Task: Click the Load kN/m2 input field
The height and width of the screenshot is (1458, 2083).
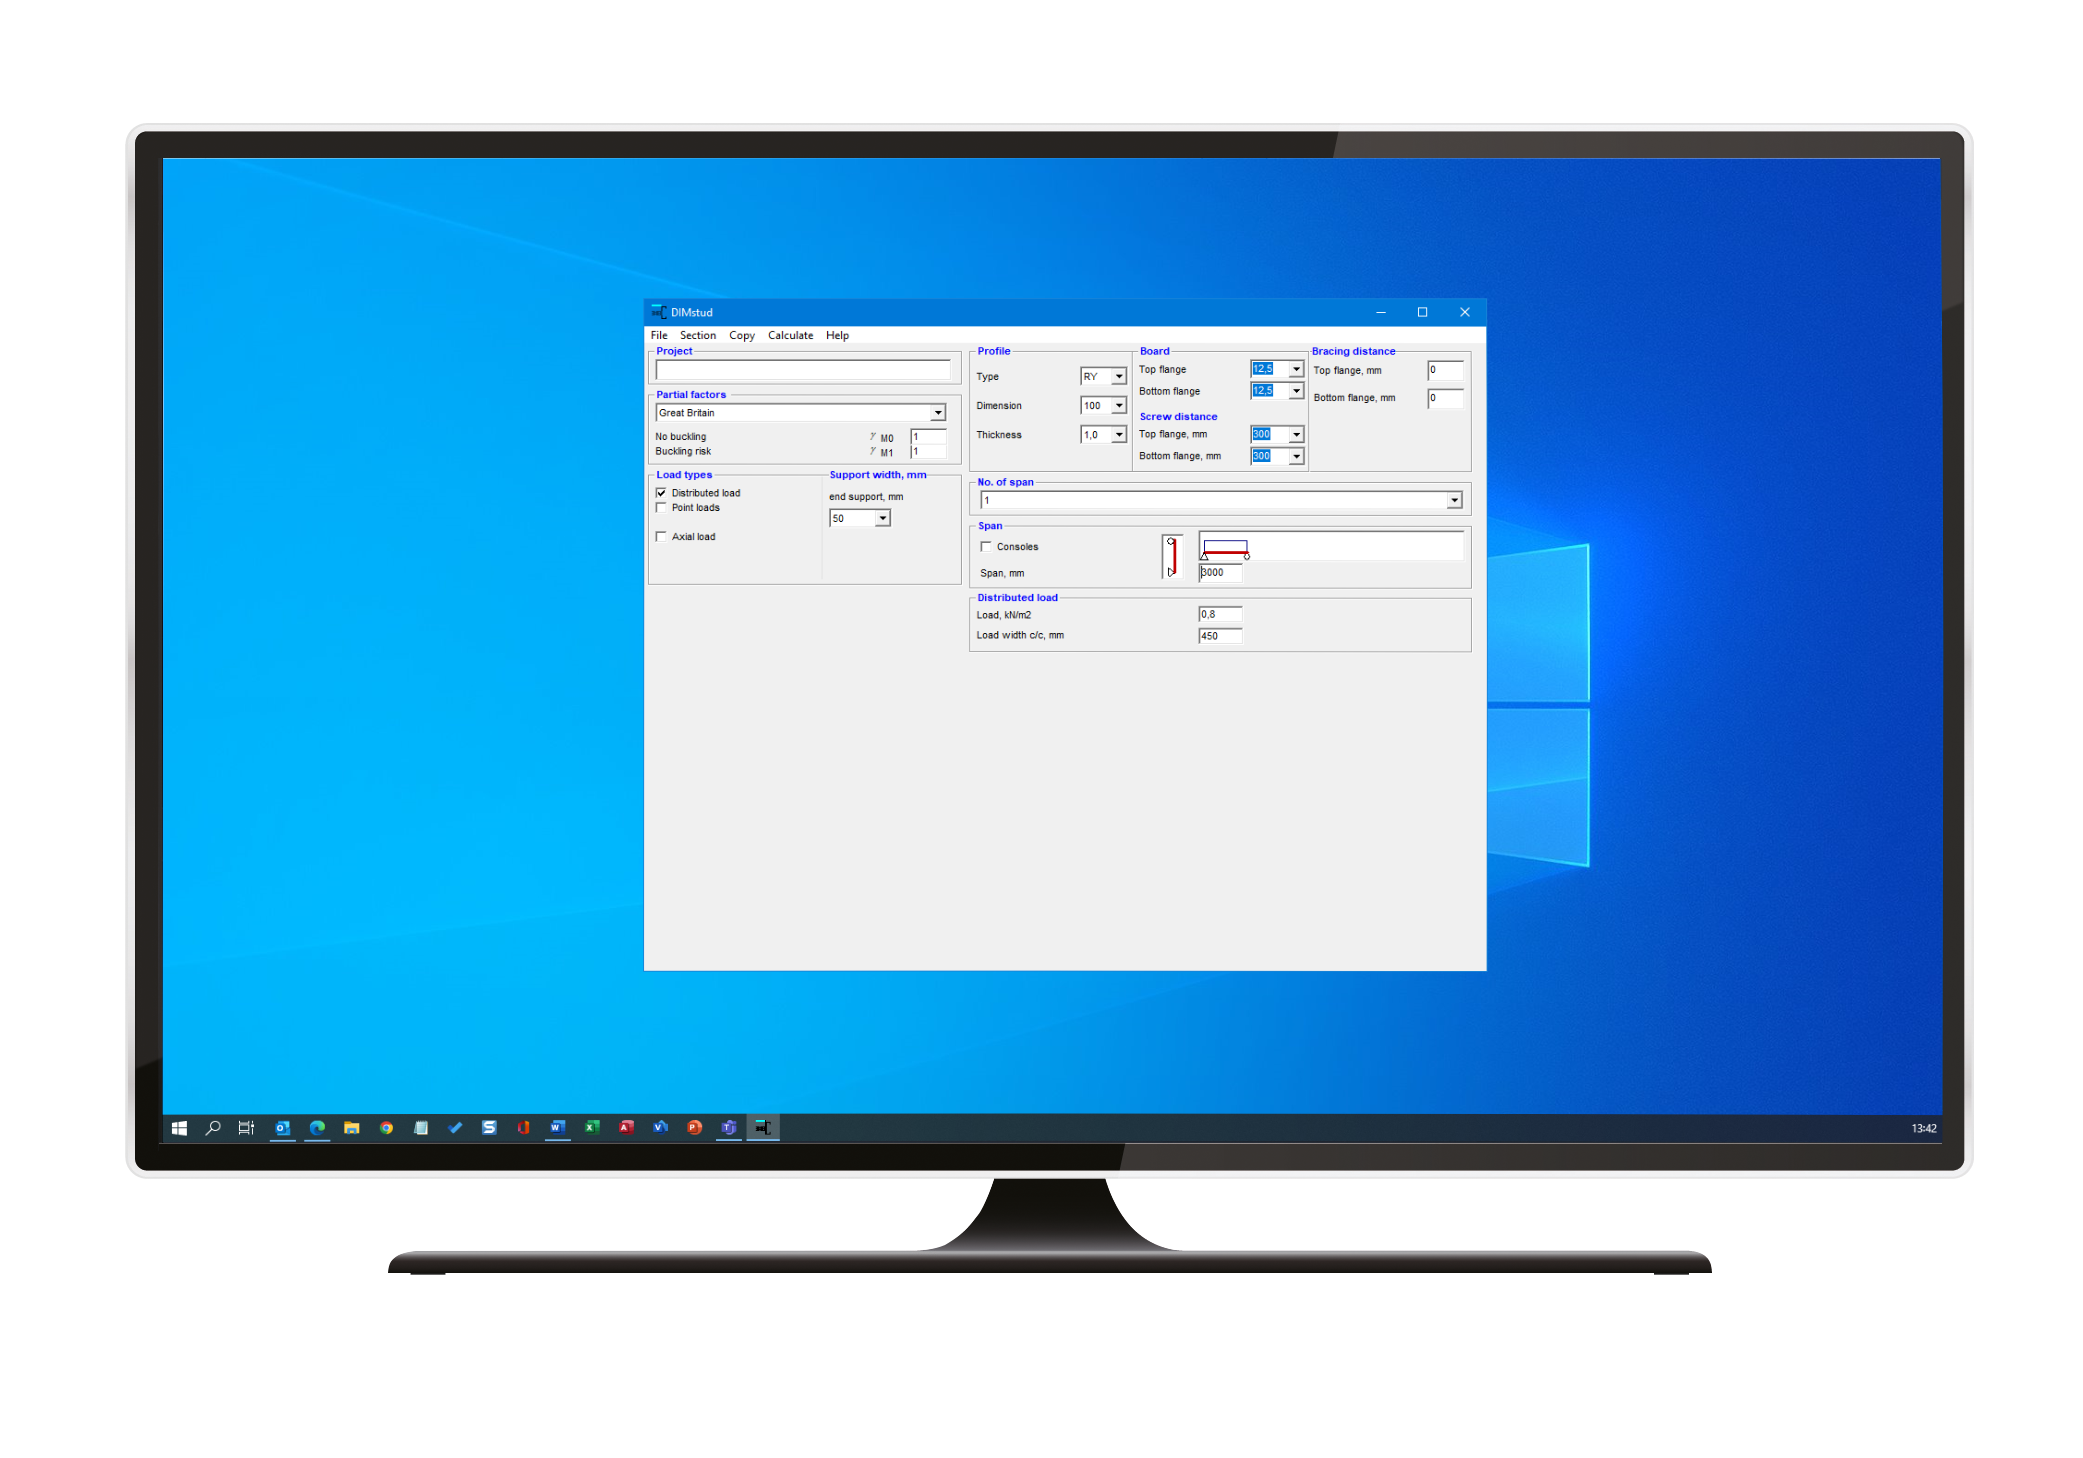Action: (x=1220, y=615)
